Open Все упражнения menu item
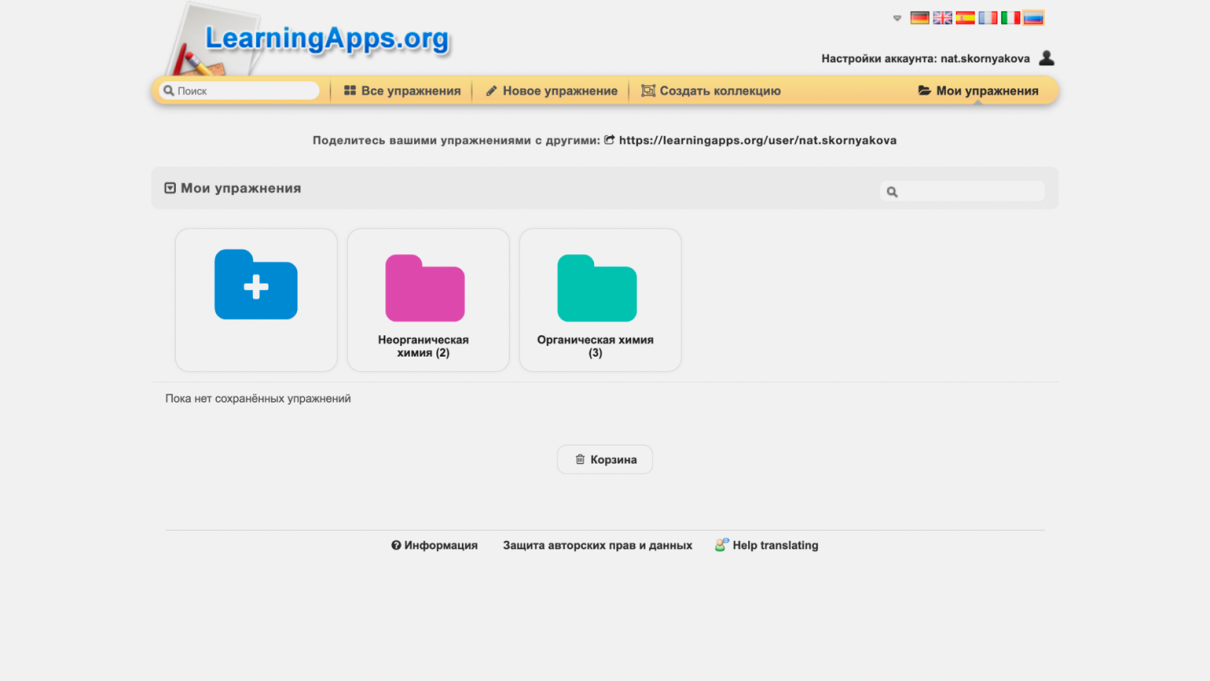1210x681 pixels. 402,91
